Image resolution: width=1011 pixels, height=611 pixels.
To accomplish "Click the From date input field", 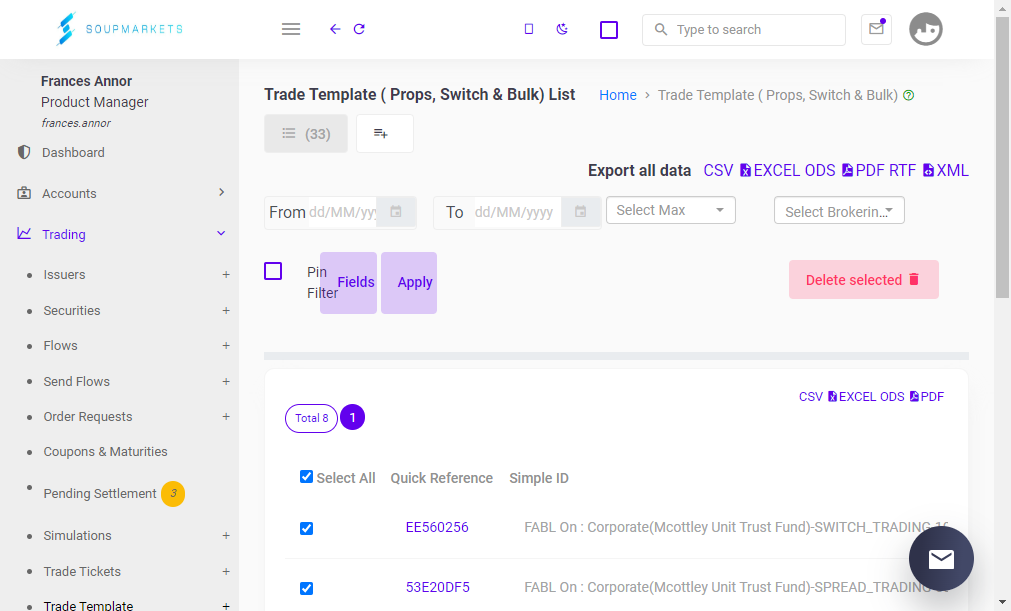I will point(342,212).
